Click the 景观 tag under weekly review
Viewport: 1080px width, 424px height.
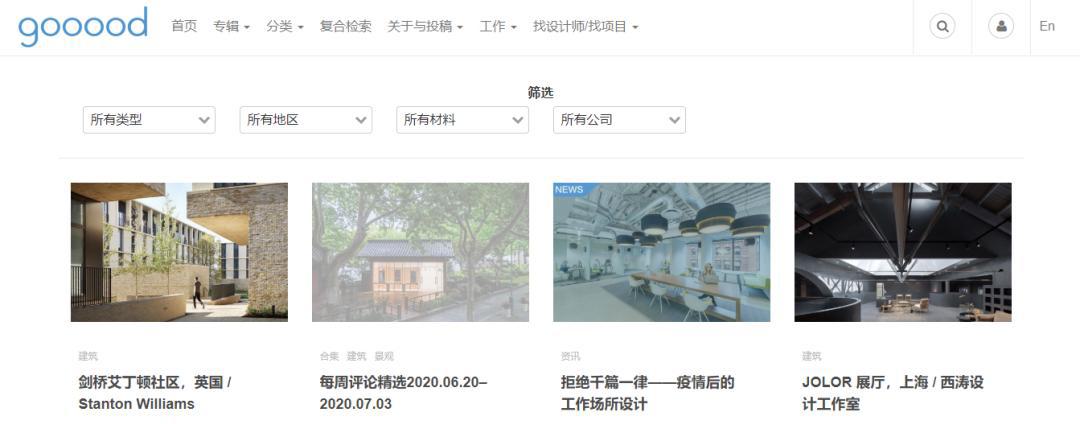[384, 357]
